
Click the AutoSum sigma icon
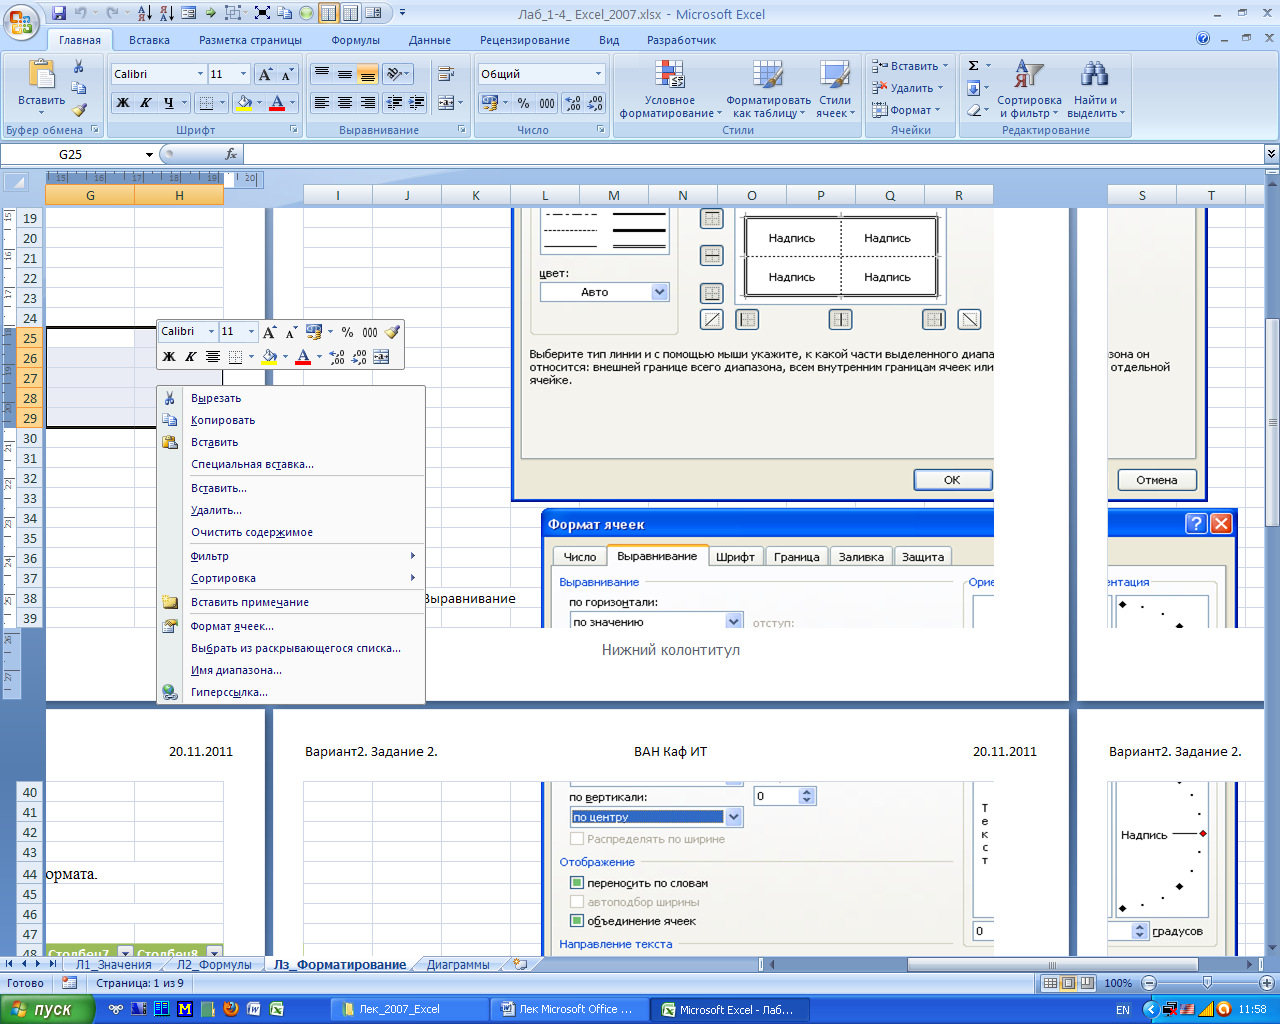974,66
